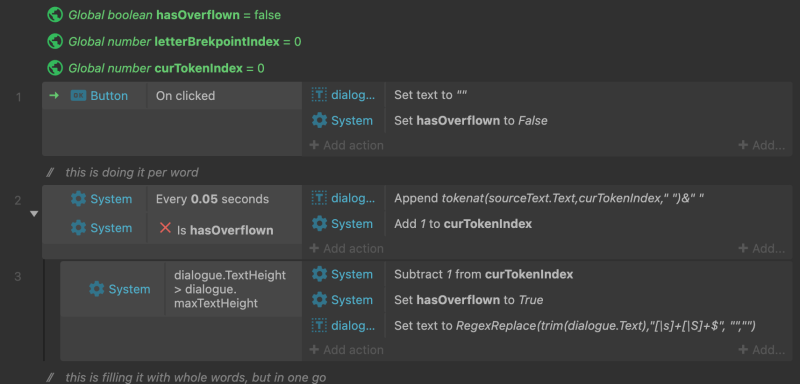Click the dialogue text icon on the RegexReplace action
The height and width of the screenshot is (384, 800).
tap(319, 325)
